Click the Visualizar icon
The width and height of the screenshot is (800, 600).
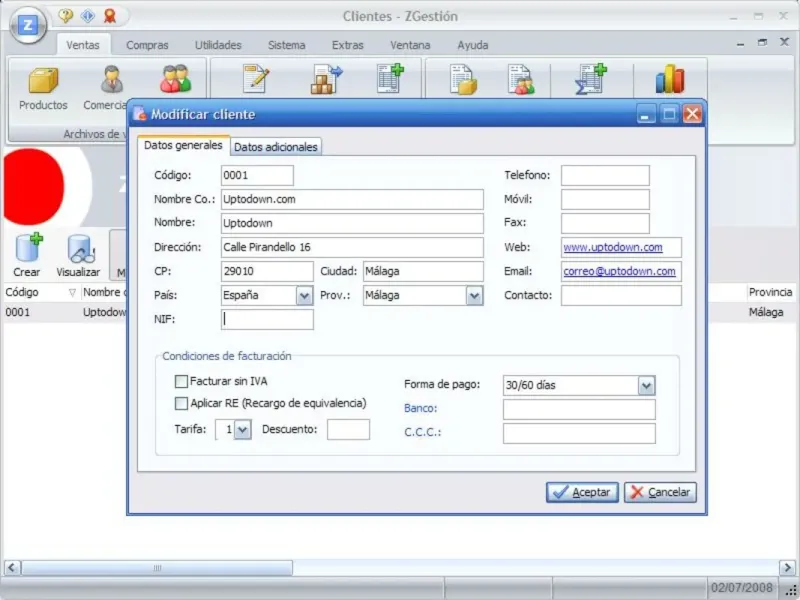[x=81, y=249]
